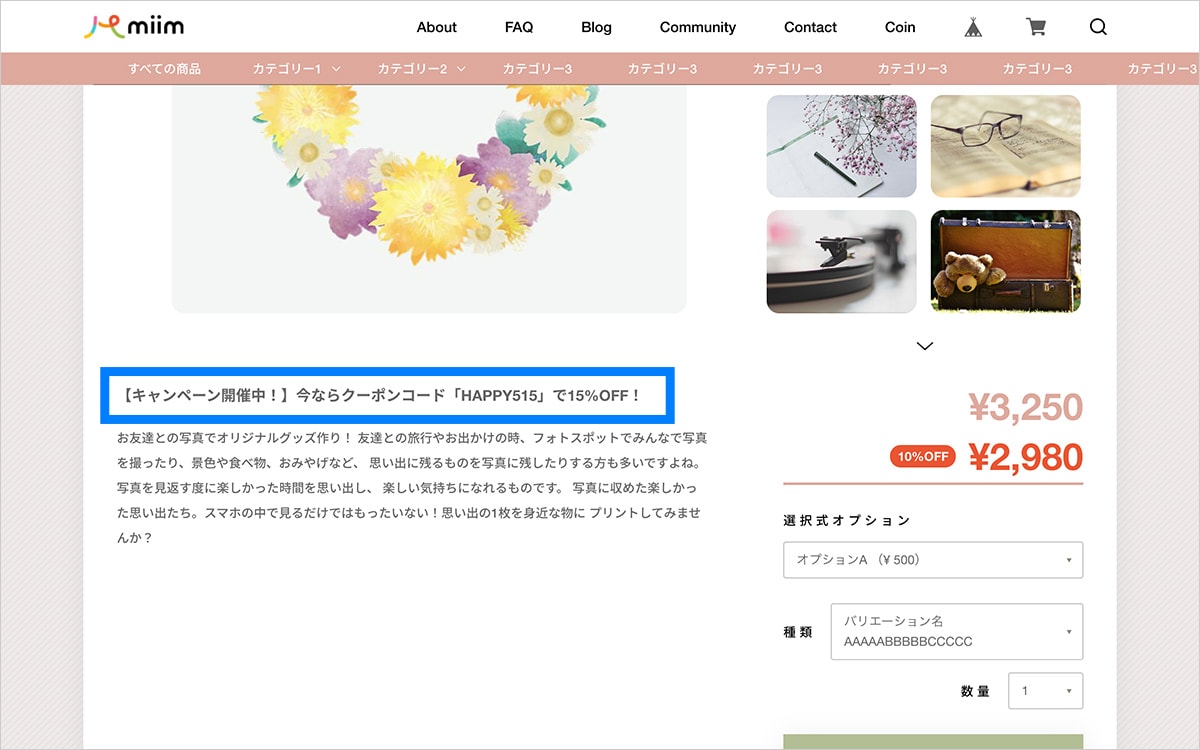1200x750 pixels.
Task: Go to the Blog
Action: tap(596, 27)
